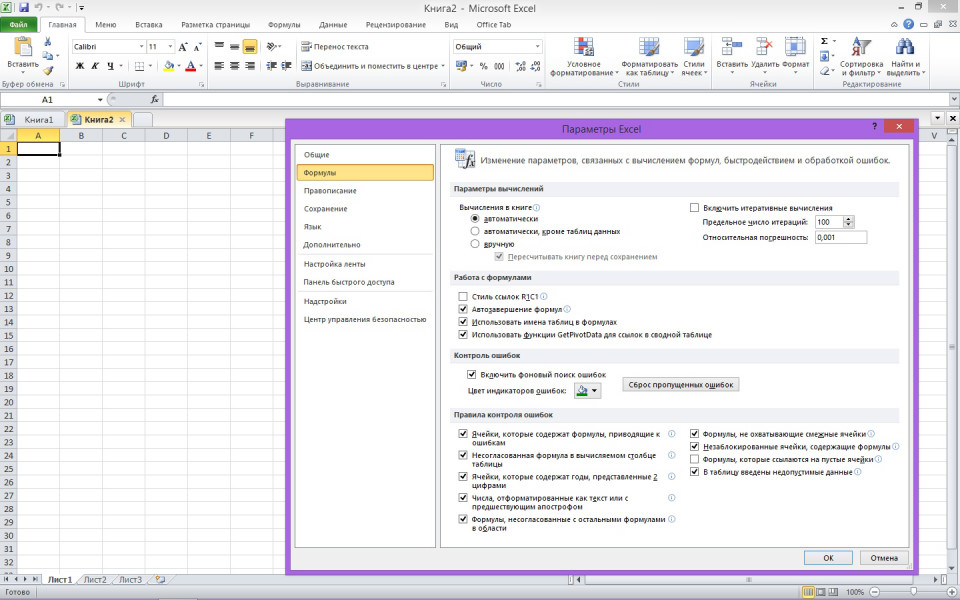Toggle background error checking checkbox
Screen dimensions: 960x600
(471, 375)
